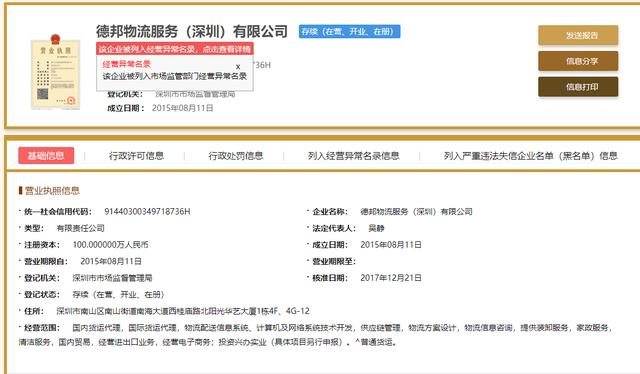Switch to the 行政许可信息 tab
This screenshot has width=640, height=374.
(x=136, y=156)
